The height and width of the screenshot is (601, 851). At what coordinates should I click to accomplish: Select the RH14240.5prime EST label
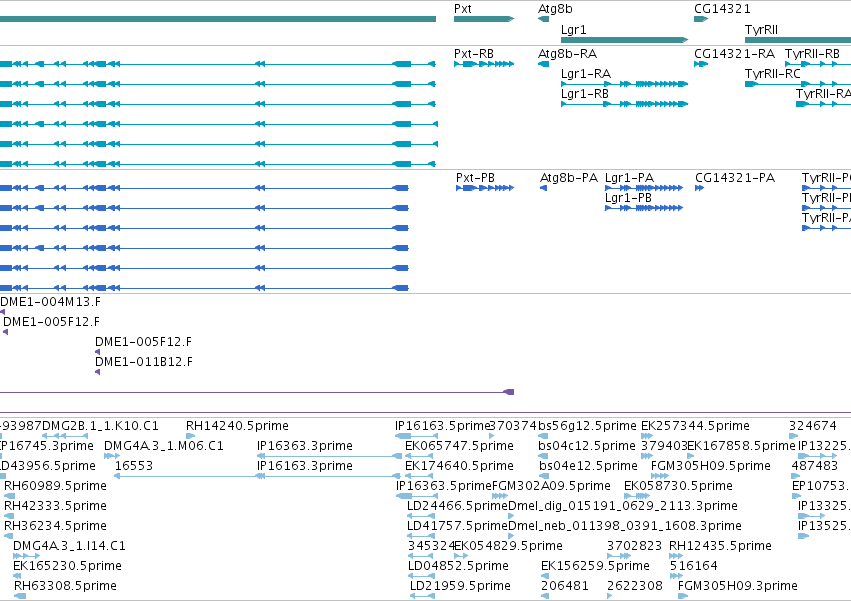coord(237,426)
